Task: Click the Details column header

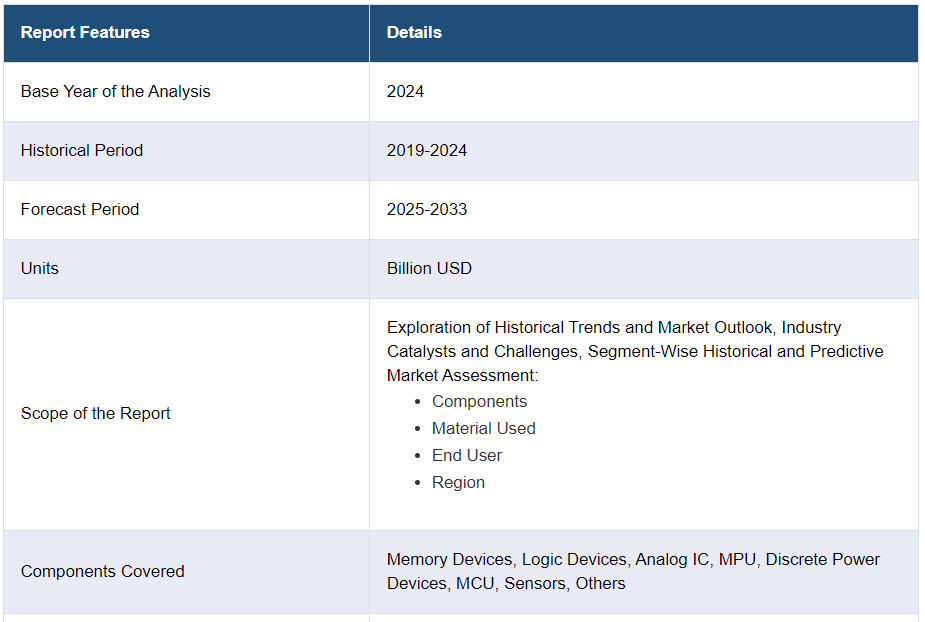Action: 414,32
